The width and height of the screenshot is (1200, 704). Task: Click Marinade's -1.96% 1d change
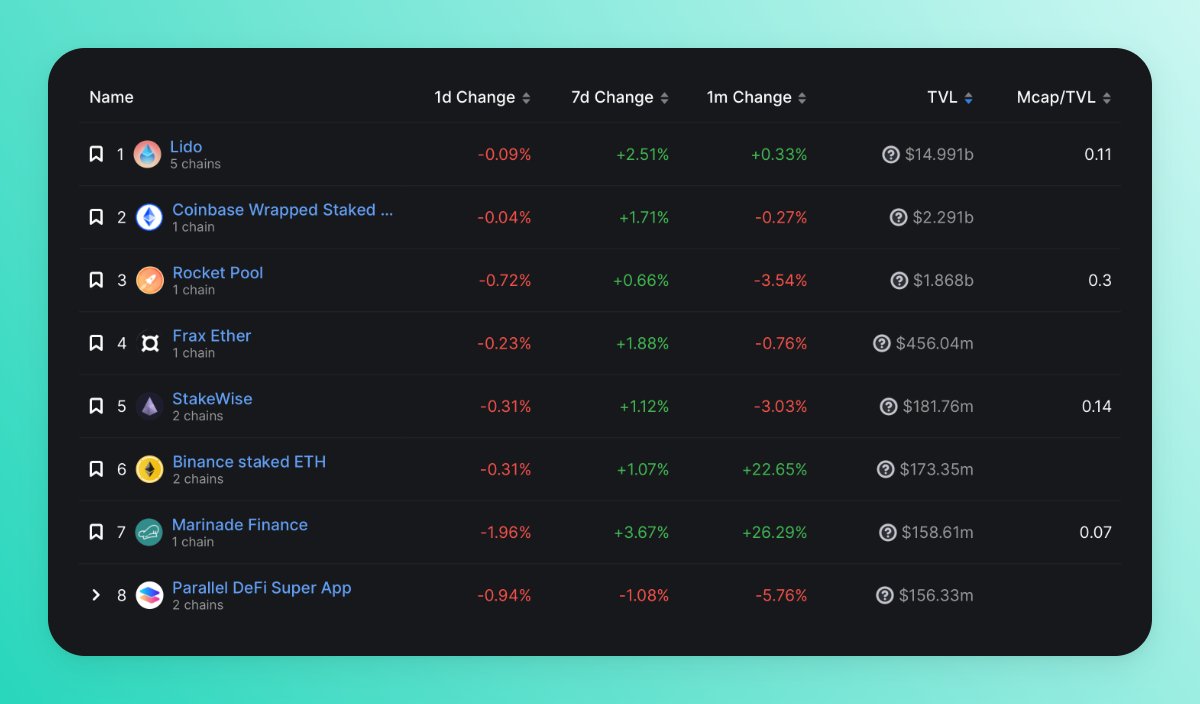pyautogui.click(x=506, y=532)
